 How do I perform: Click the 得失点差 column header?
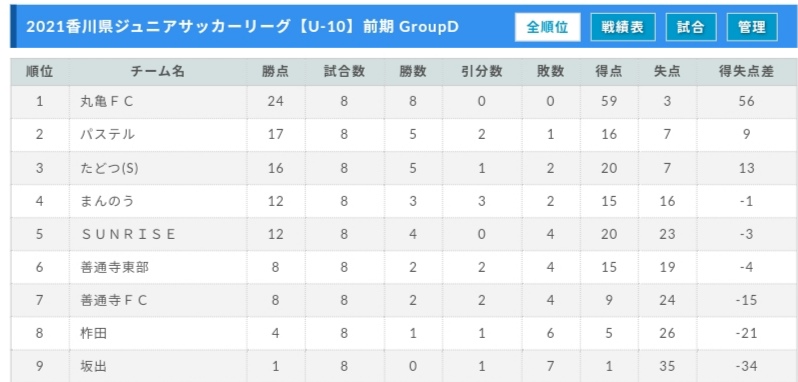tap(746, 72)
